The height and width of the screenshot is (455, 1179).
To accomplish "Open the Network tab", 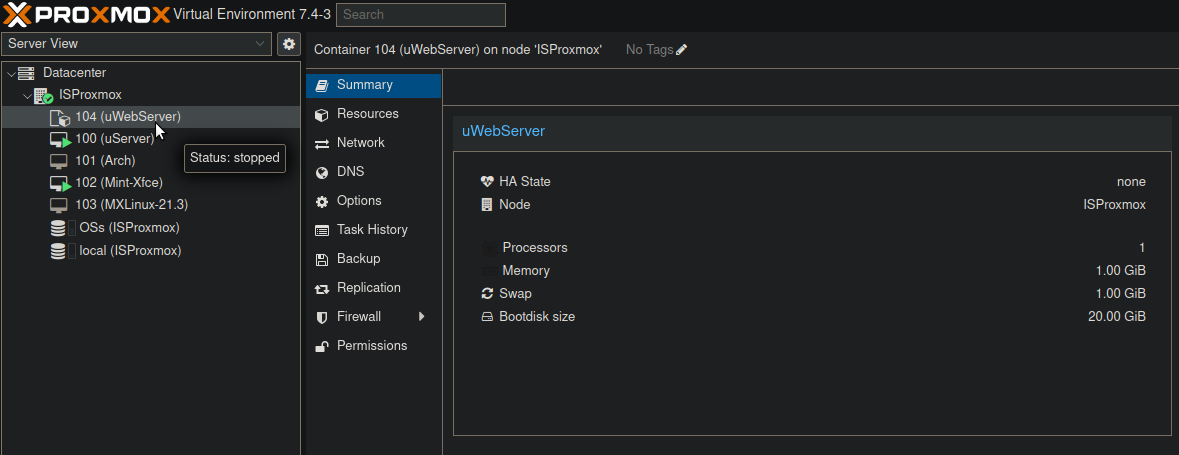I will [x=374, y=143].
